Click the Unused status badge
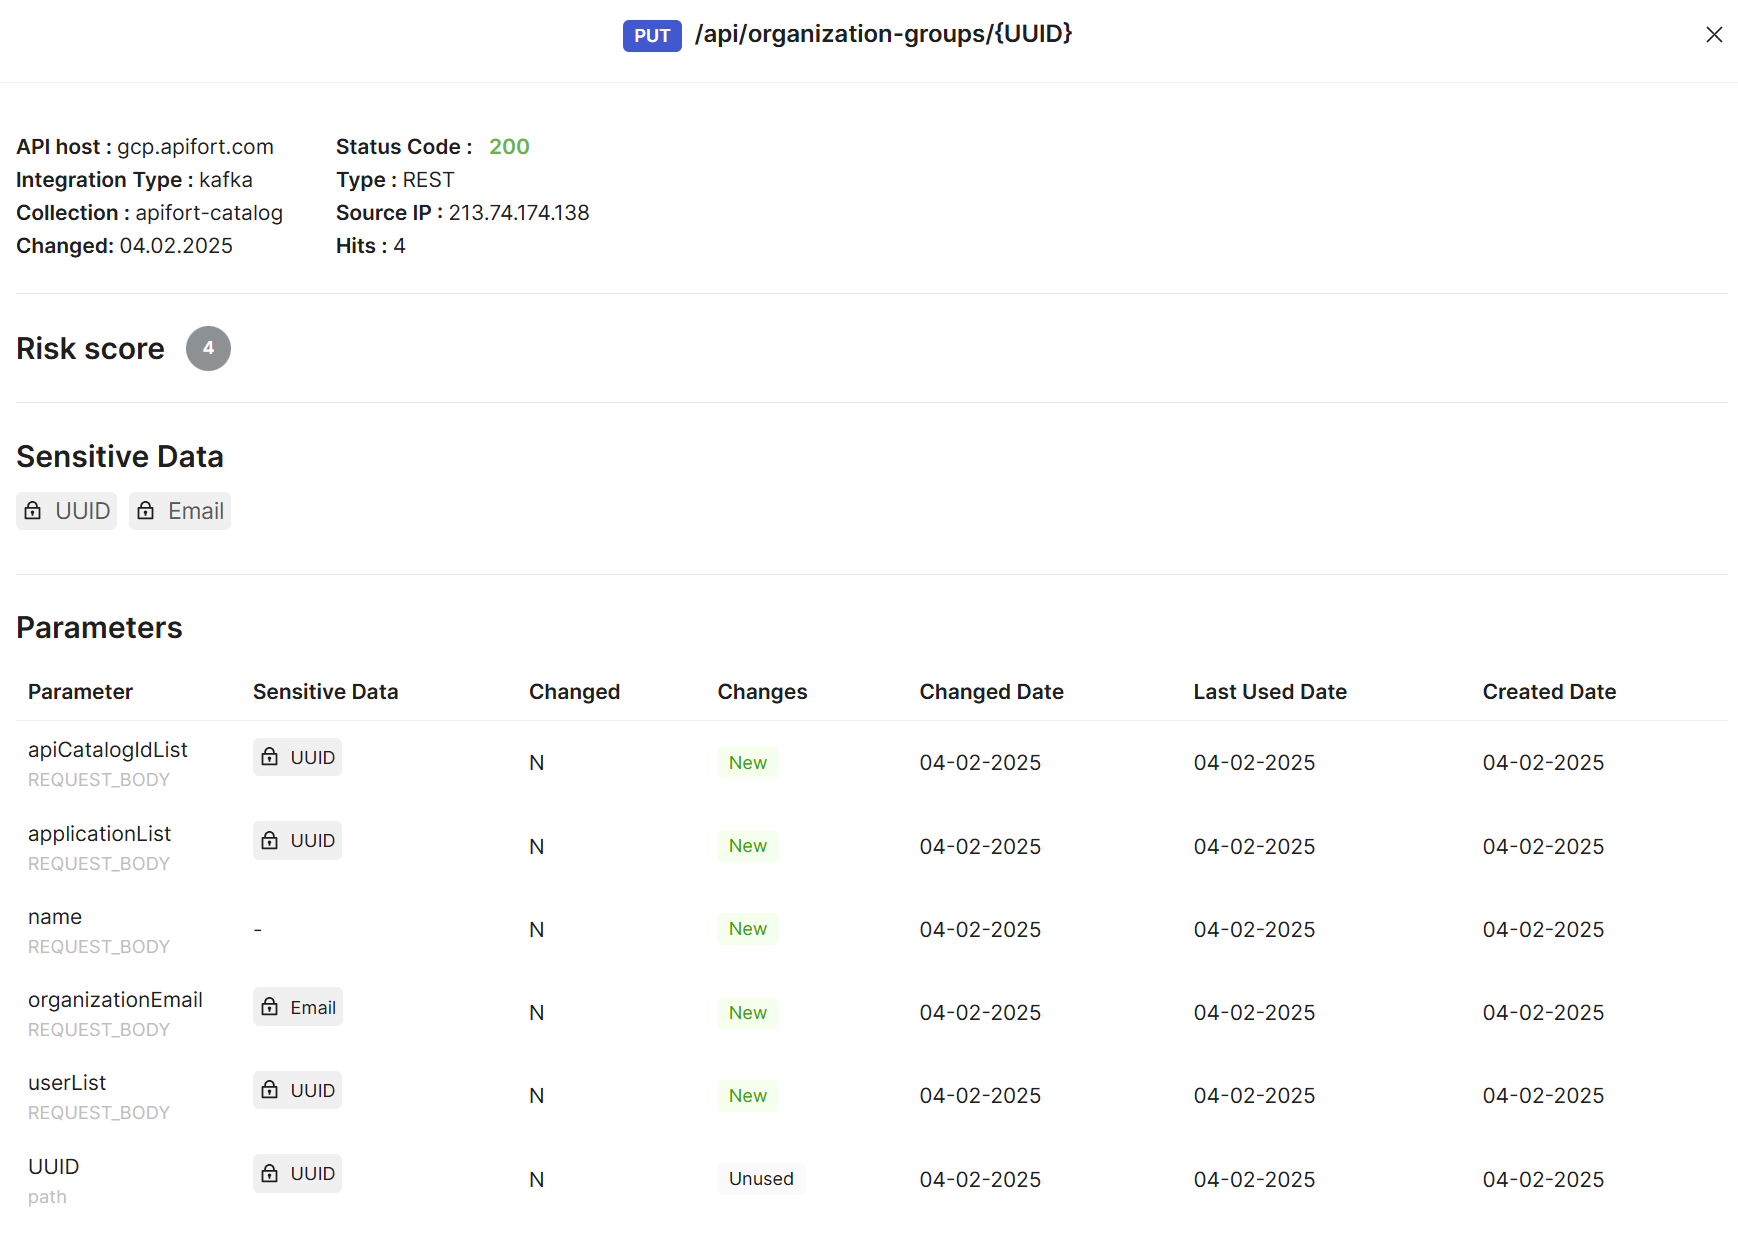 [760, 1179]
